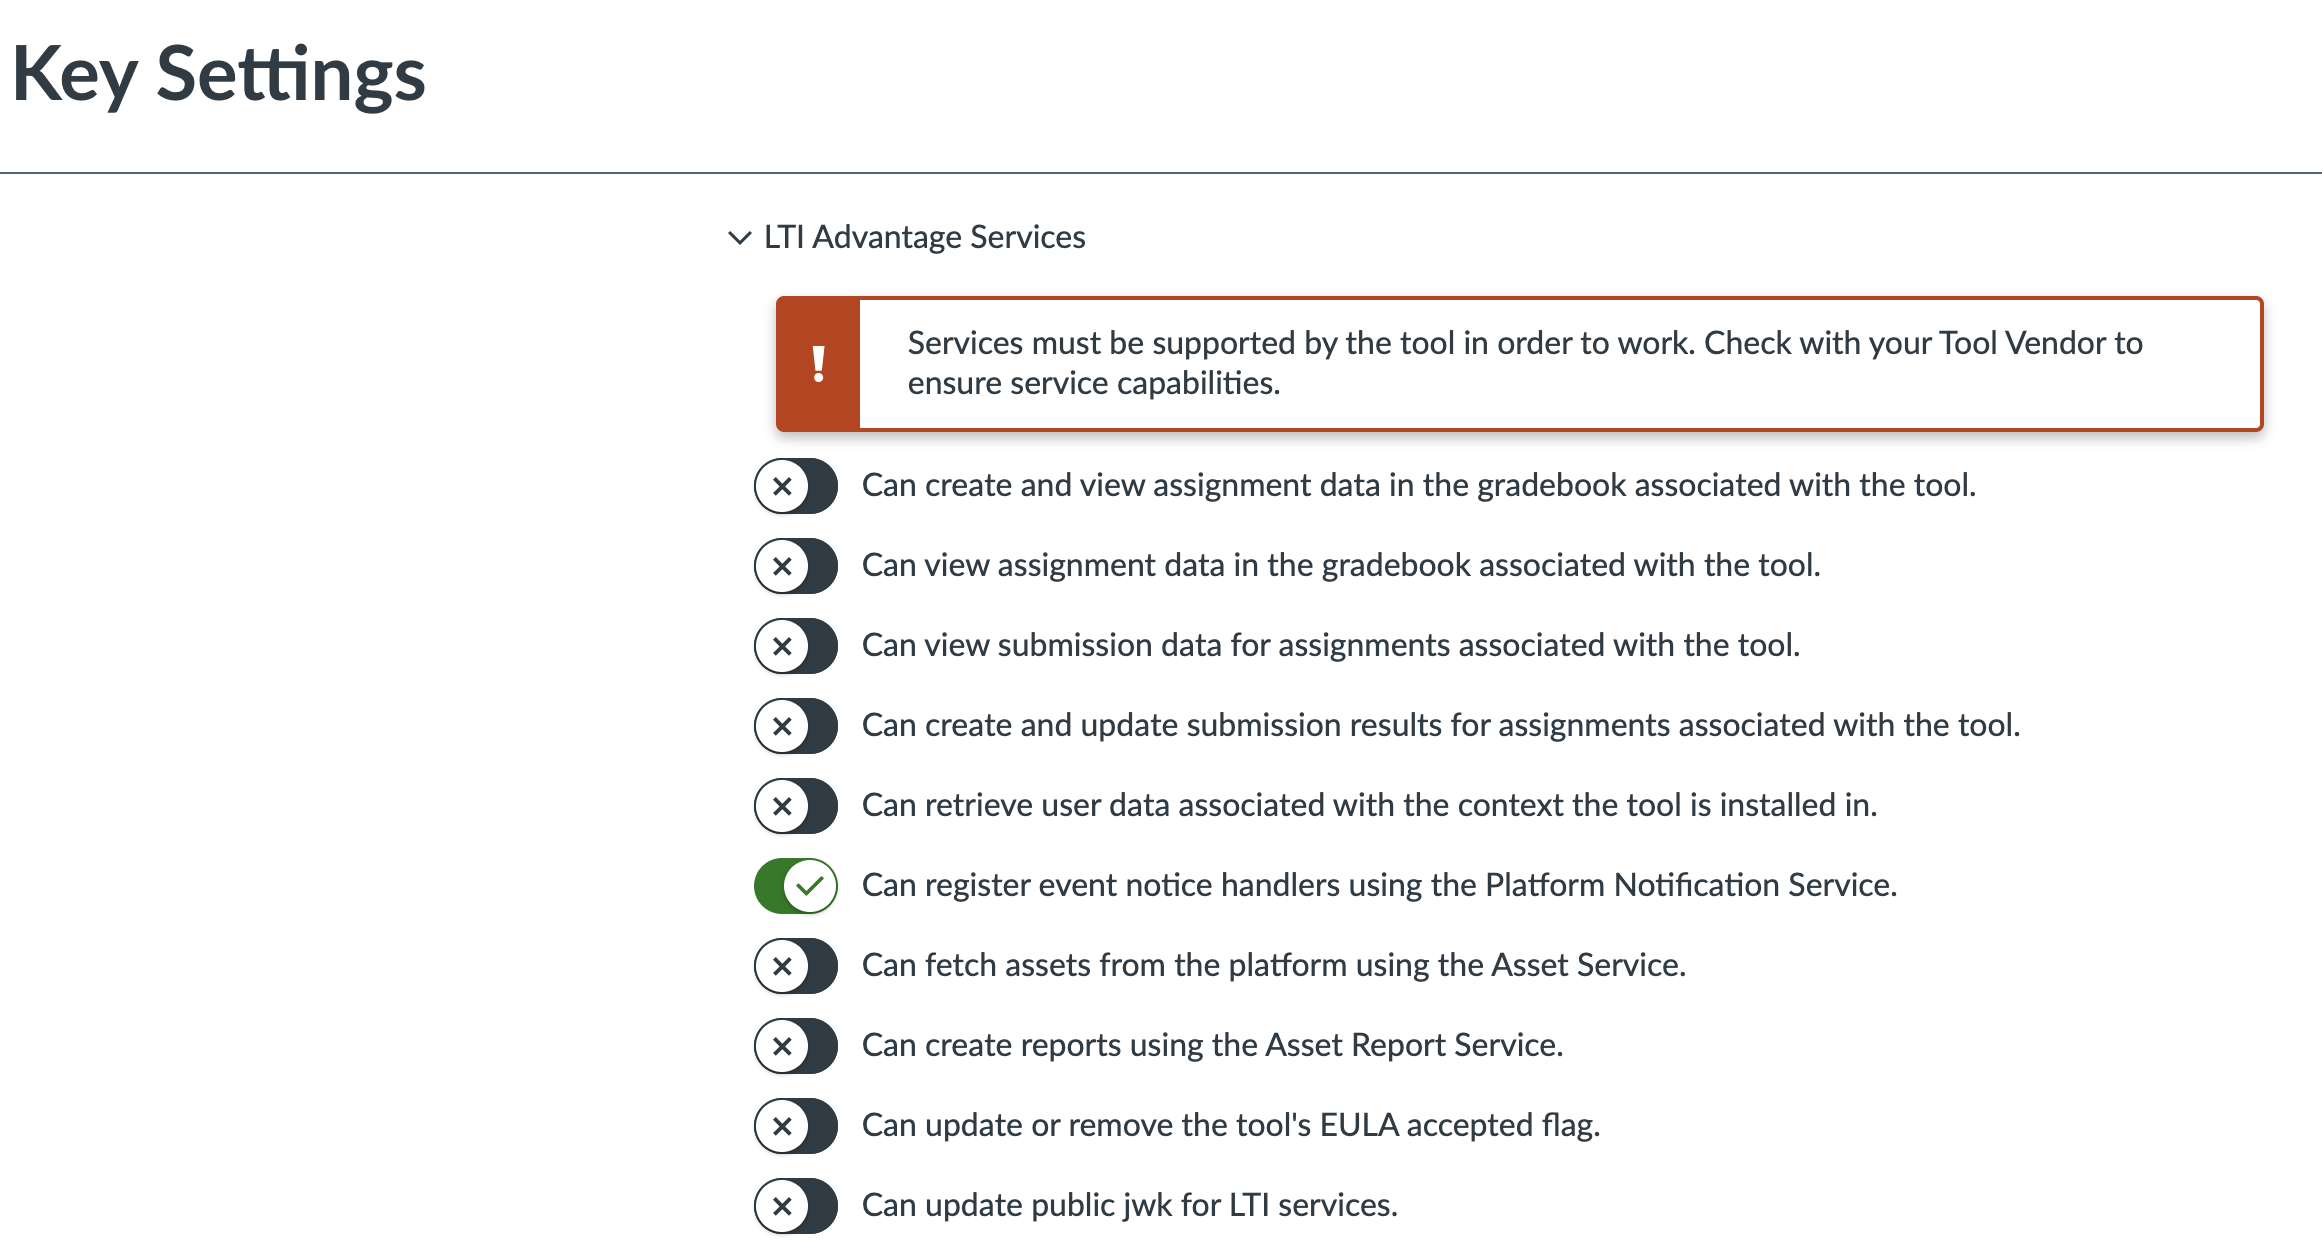The width and height of the screenshot is (2322, 1242).
Task: Enable updating the tool's EULA accepted flag
Action: click(x=795, y=1126)
